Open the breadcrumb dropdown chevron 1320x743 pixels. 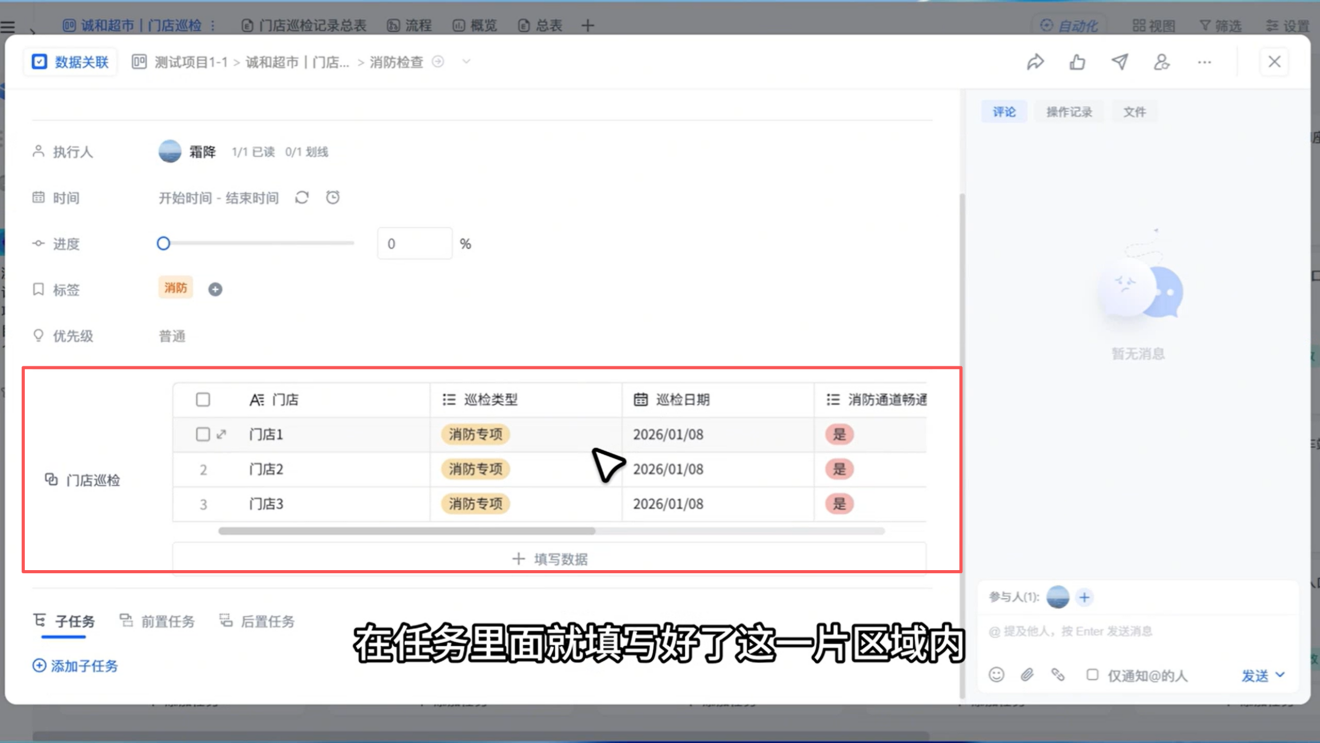tap(466, 62)
